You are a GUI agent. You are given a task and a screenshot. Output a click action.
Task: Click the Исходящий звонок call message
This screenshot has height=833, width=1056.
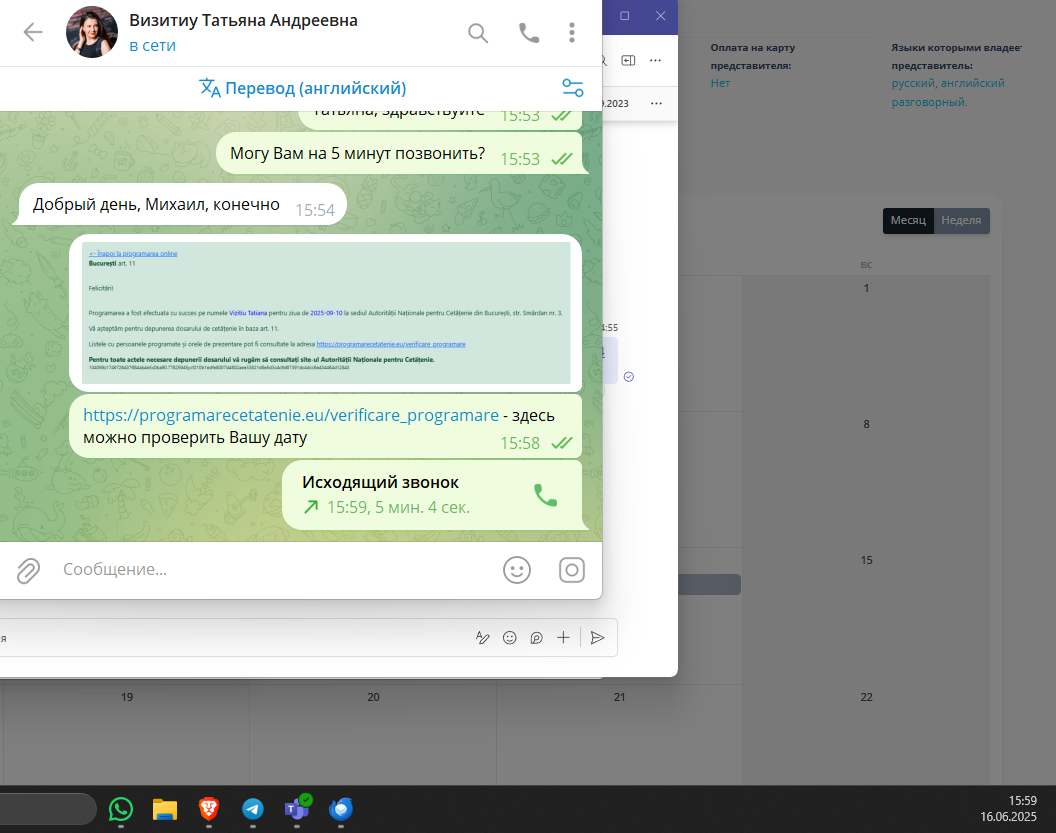[432, 495]
